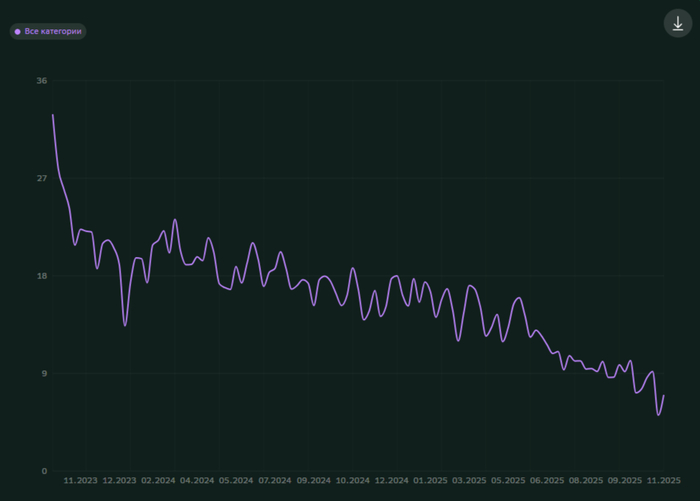
Task: Select the 02.2024 date label
Action: [158, 480]
